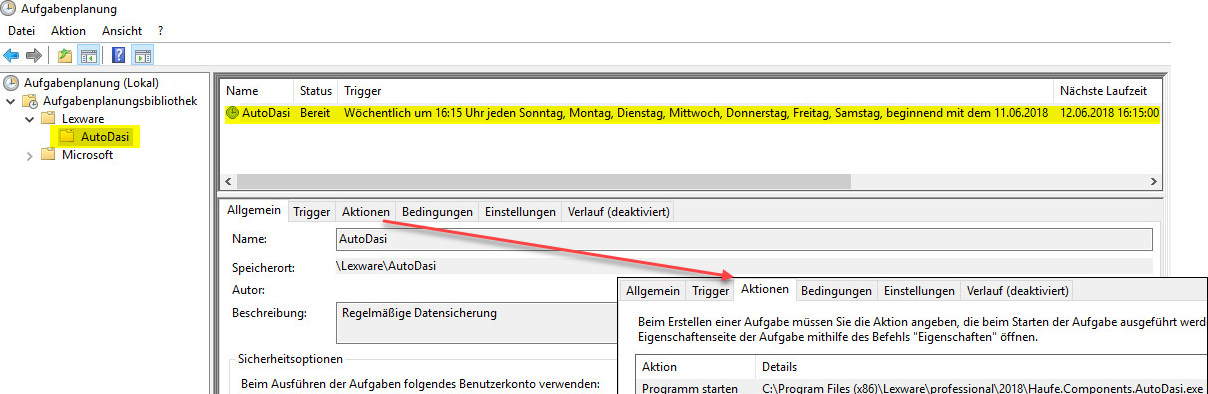Click the forward arrow toolbar icon
This screenshot has height=394, width=1208.
click(34, 55)
